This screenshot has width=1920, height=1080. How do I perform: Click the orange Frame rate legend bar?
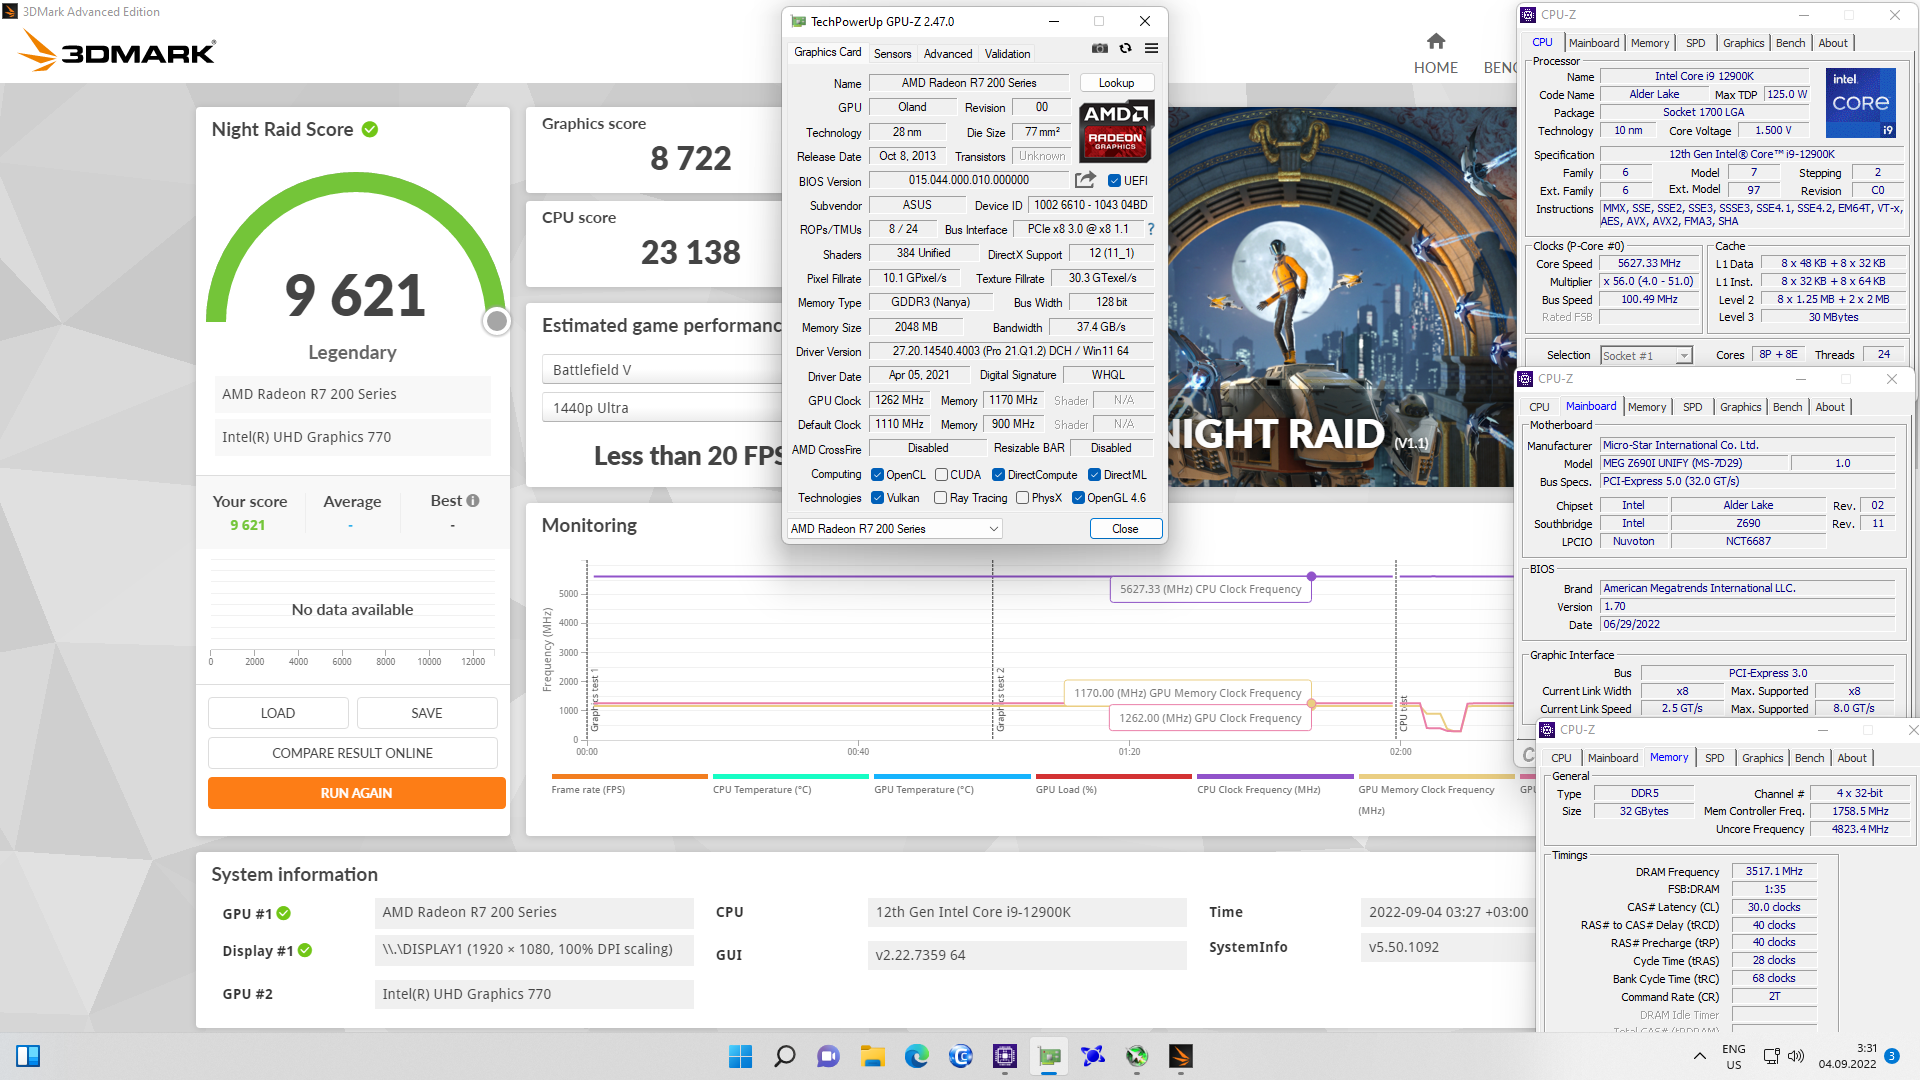[629, 777]
